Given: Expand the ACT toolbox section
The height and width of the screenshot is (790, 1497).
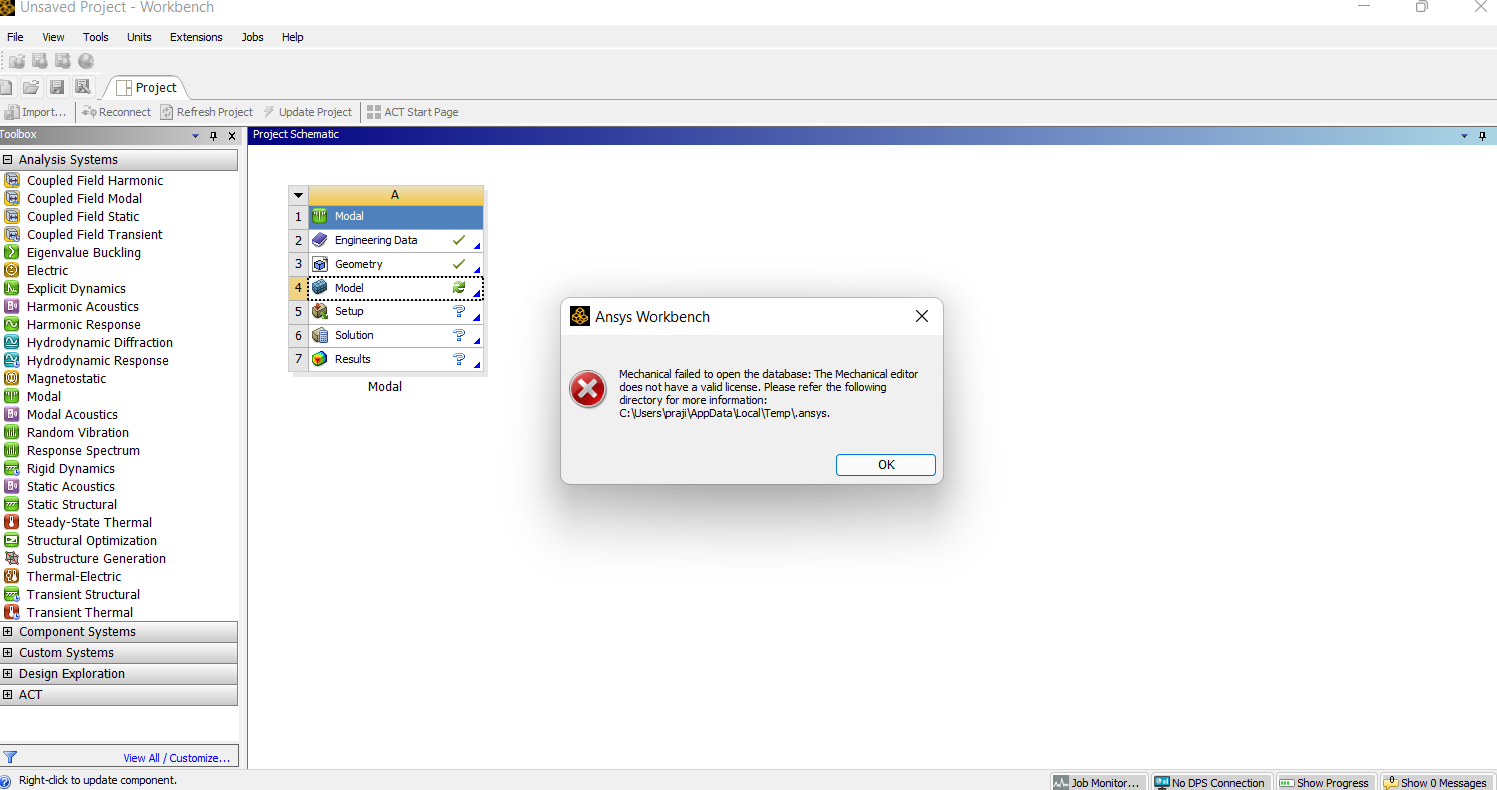Looking at the screenshot, I should (x=8, y=695).
